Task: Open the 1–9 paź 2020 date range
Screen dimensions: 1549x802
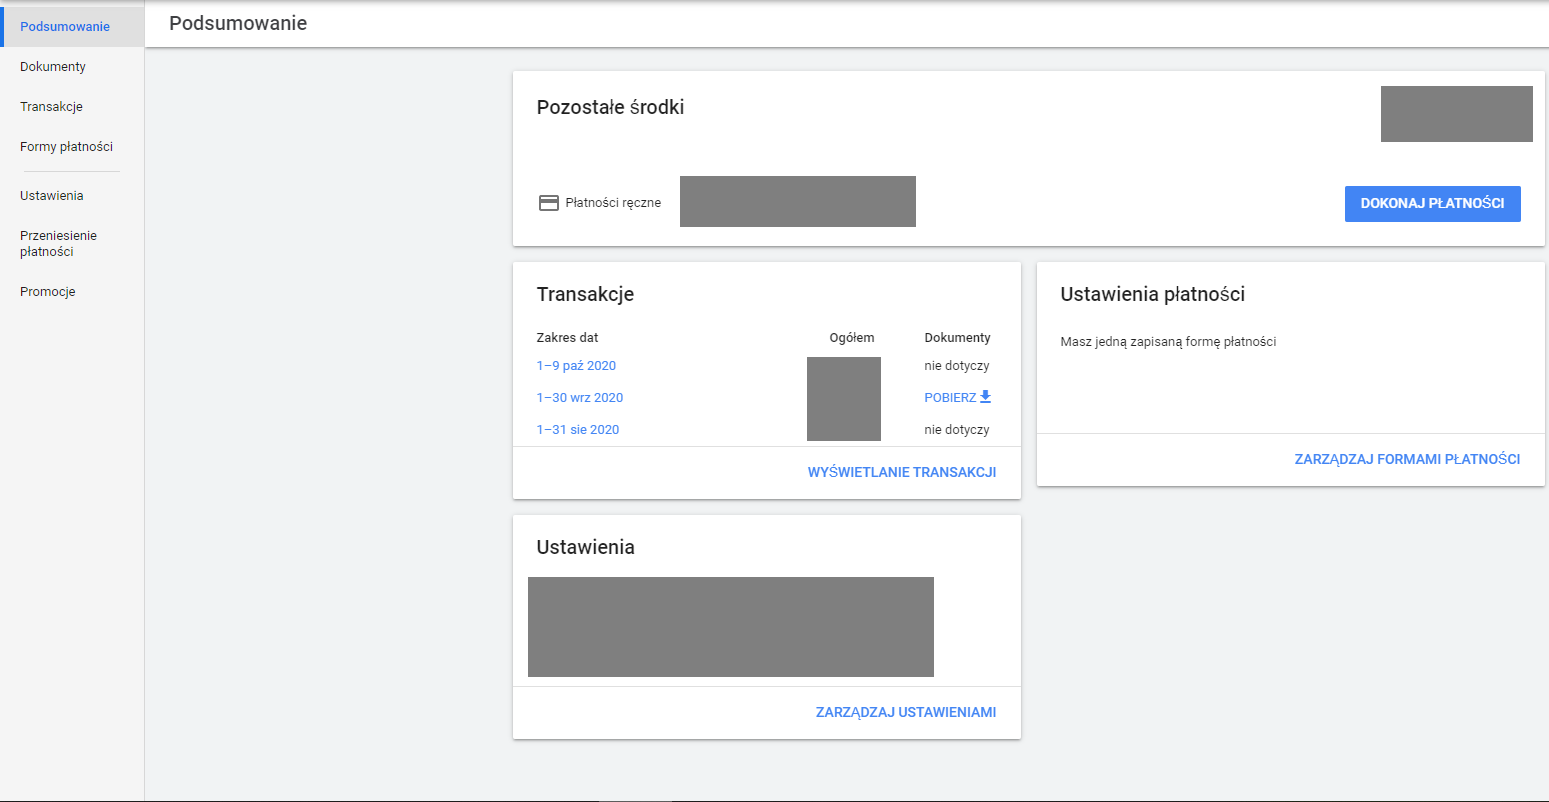Action: (x=576, y=366)
